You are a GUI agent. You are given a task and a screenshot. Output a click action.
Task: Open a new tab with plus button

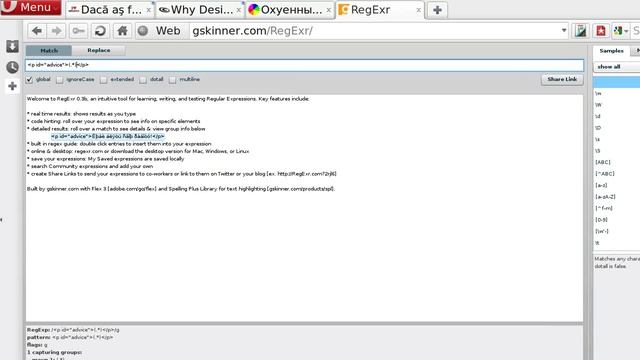(437, 10)
